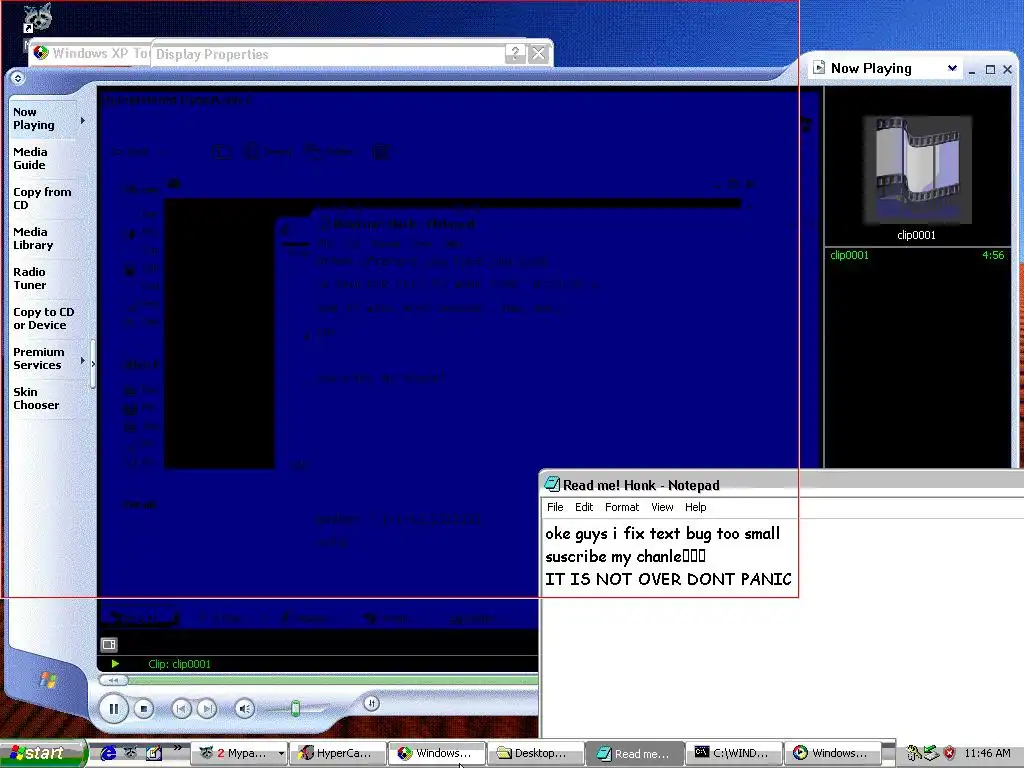Close the Display Properties dialog
This screenshot has width=1024, height=768.
click(x=538, y=54)
